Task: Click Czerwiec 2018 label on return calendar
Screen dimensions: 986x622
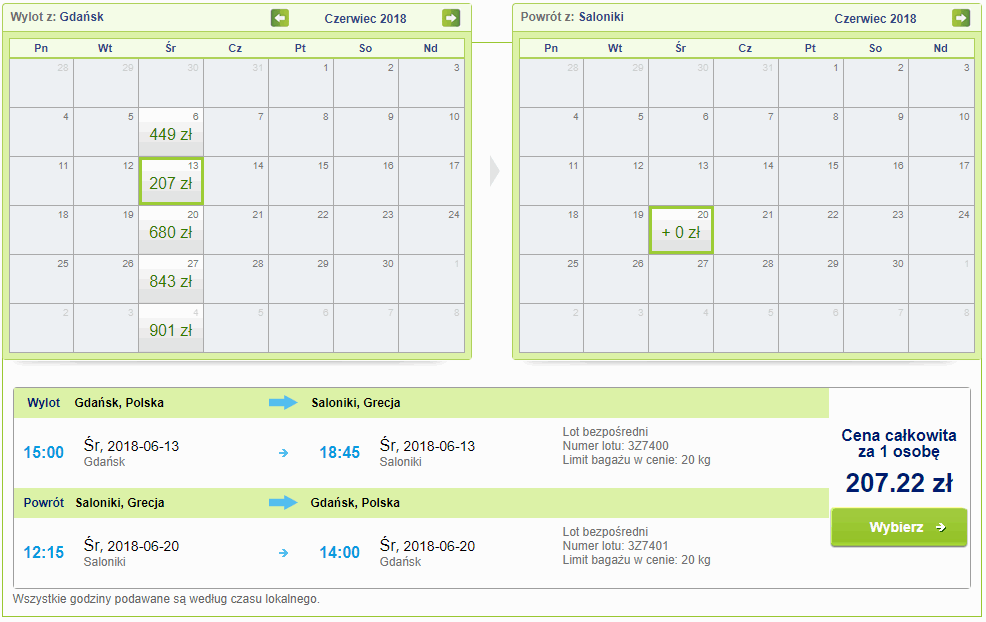Action: click(x=875, y=19)
